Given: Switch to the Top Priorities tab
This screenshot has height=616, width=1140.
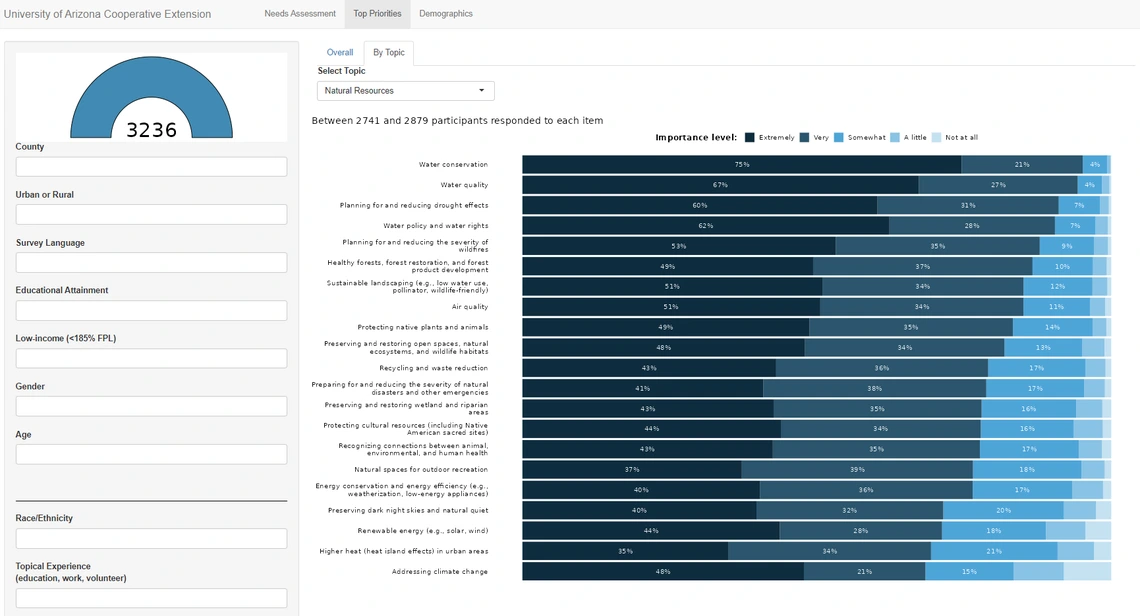Looking at the screenshot, I should [x=377, y=14].
